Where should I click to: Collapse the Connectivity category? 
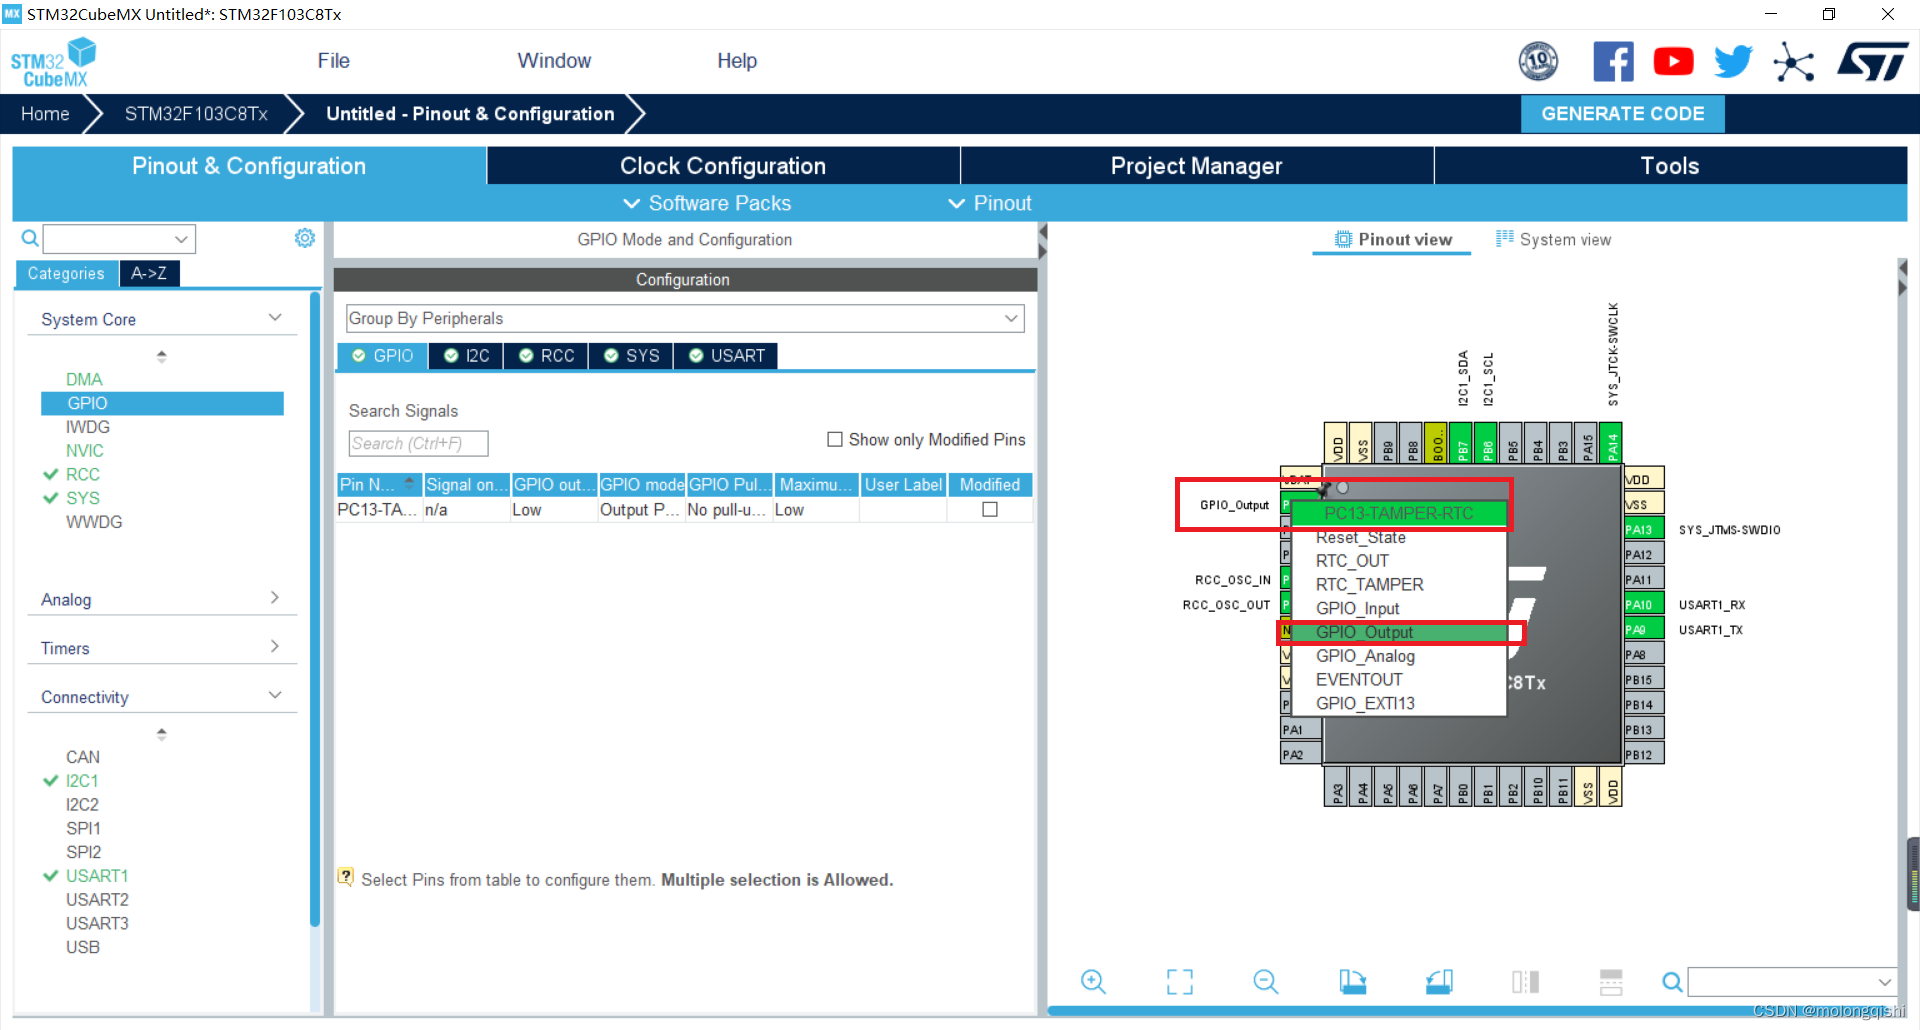pos(275,696)
